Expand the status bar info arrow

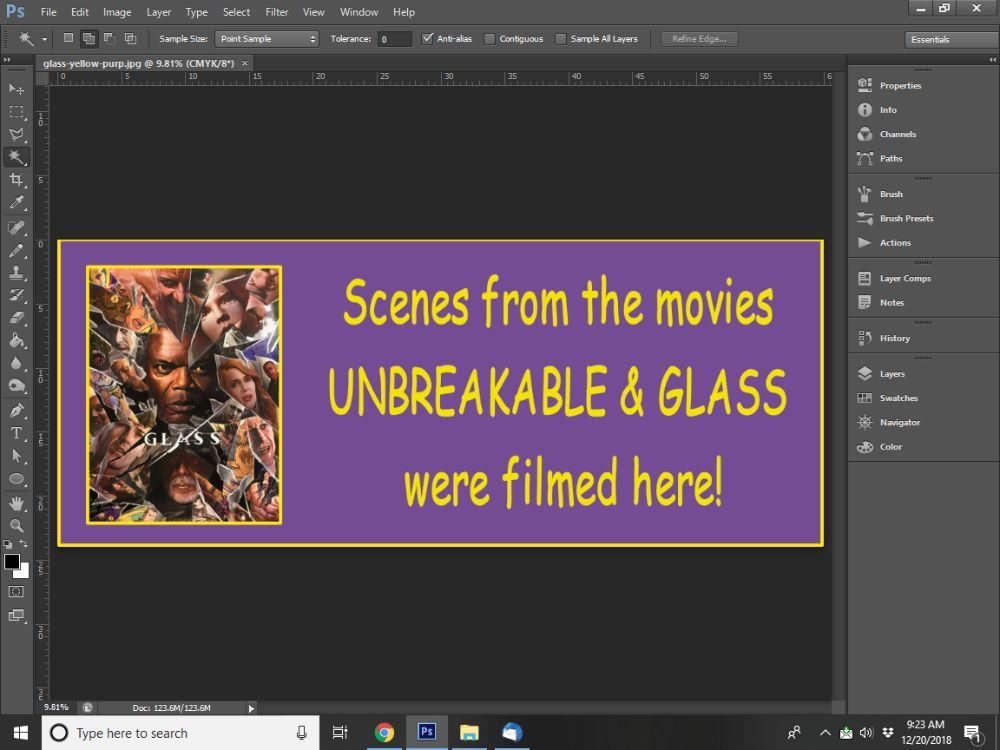point(251,708)
